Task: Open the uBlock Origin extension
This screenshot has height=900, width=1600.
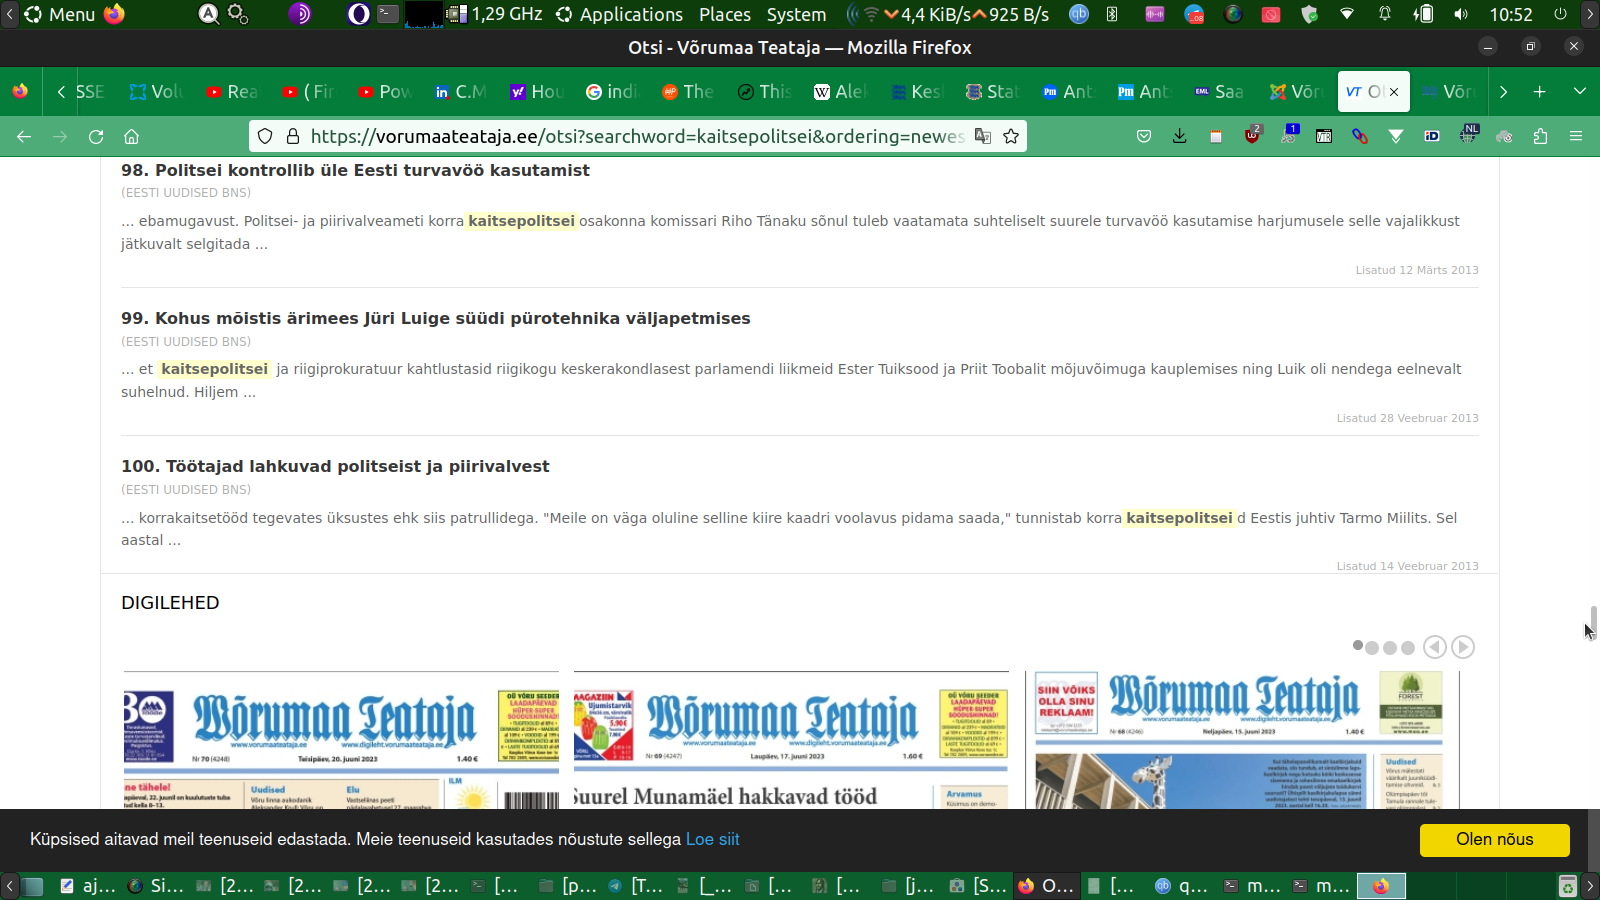Action: (1252, 135)
